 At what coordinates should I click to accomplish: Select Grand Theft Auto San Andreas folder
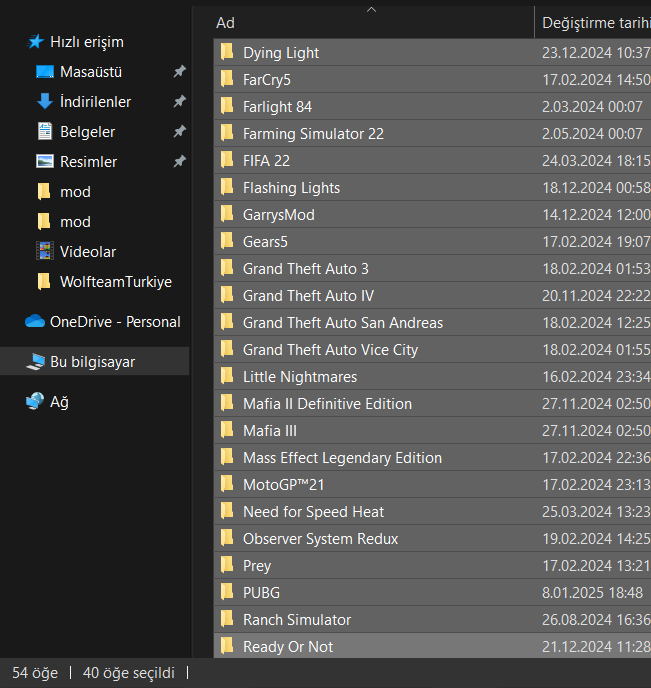(343, 322)
